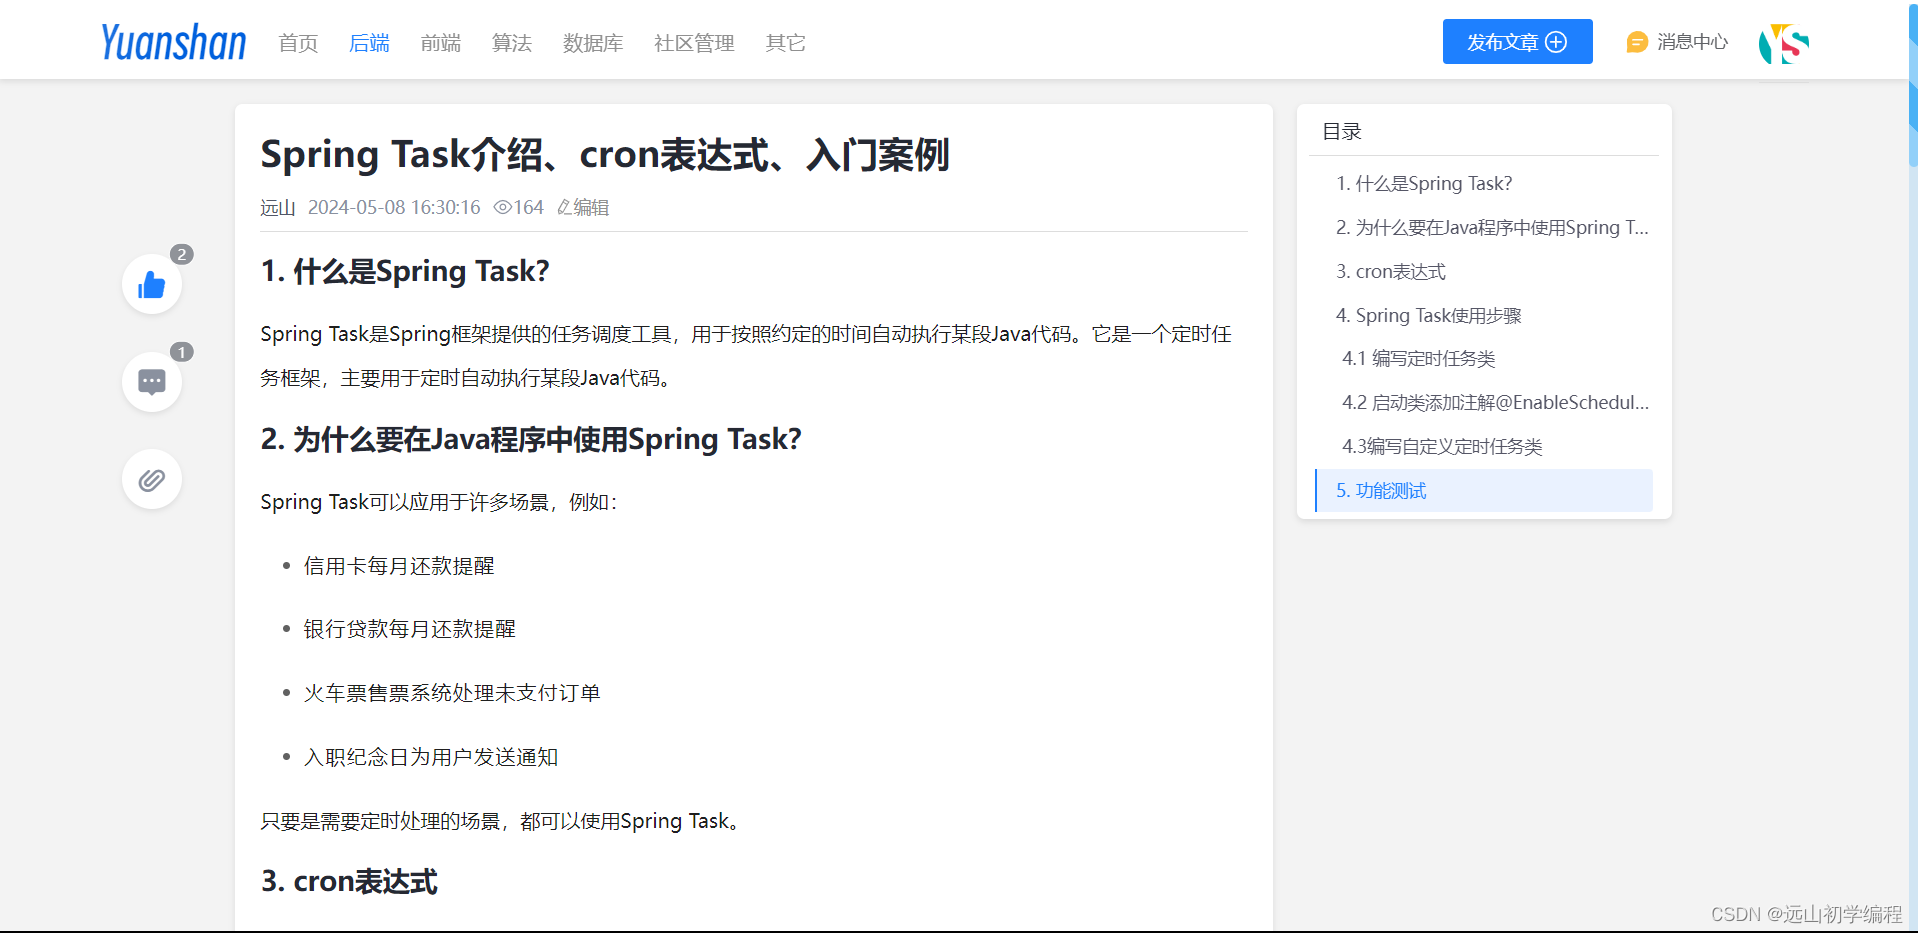Open comments via the chat bubble icon
The image size is (1918, 933).
pos(152,382)
